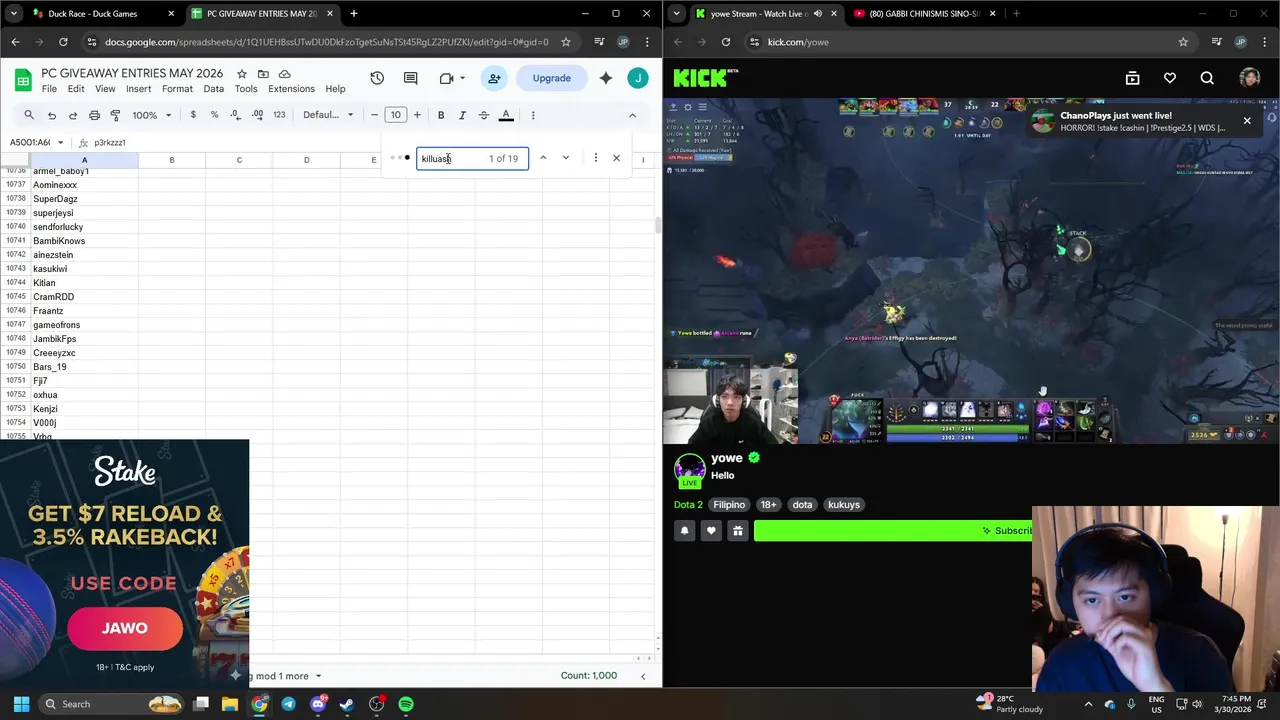This screenshot has width=1280, height=720.
Task: Click the Upgrade button
Action: (551, 78)
